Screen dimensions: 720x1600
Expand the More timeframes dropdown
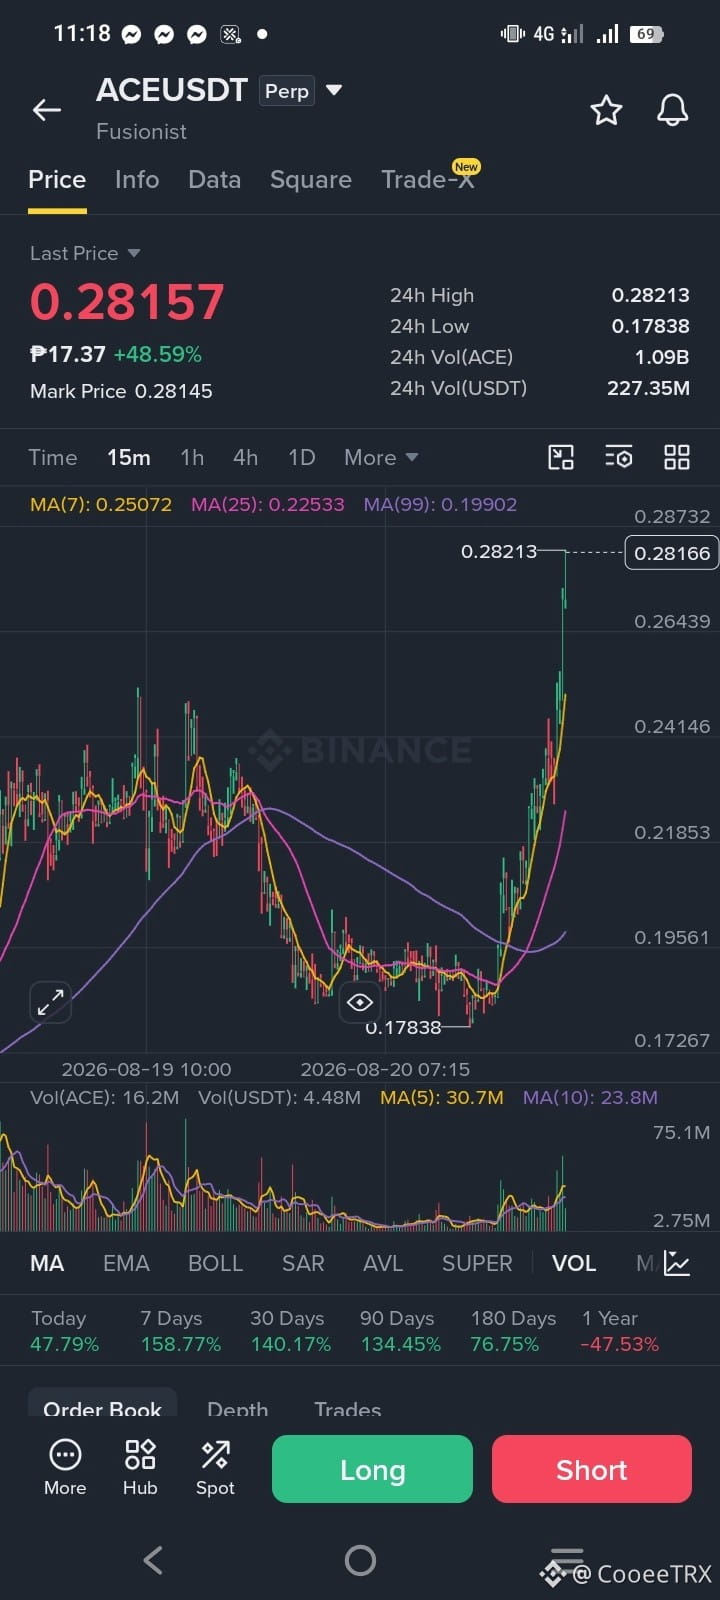(x=381, y=457)
